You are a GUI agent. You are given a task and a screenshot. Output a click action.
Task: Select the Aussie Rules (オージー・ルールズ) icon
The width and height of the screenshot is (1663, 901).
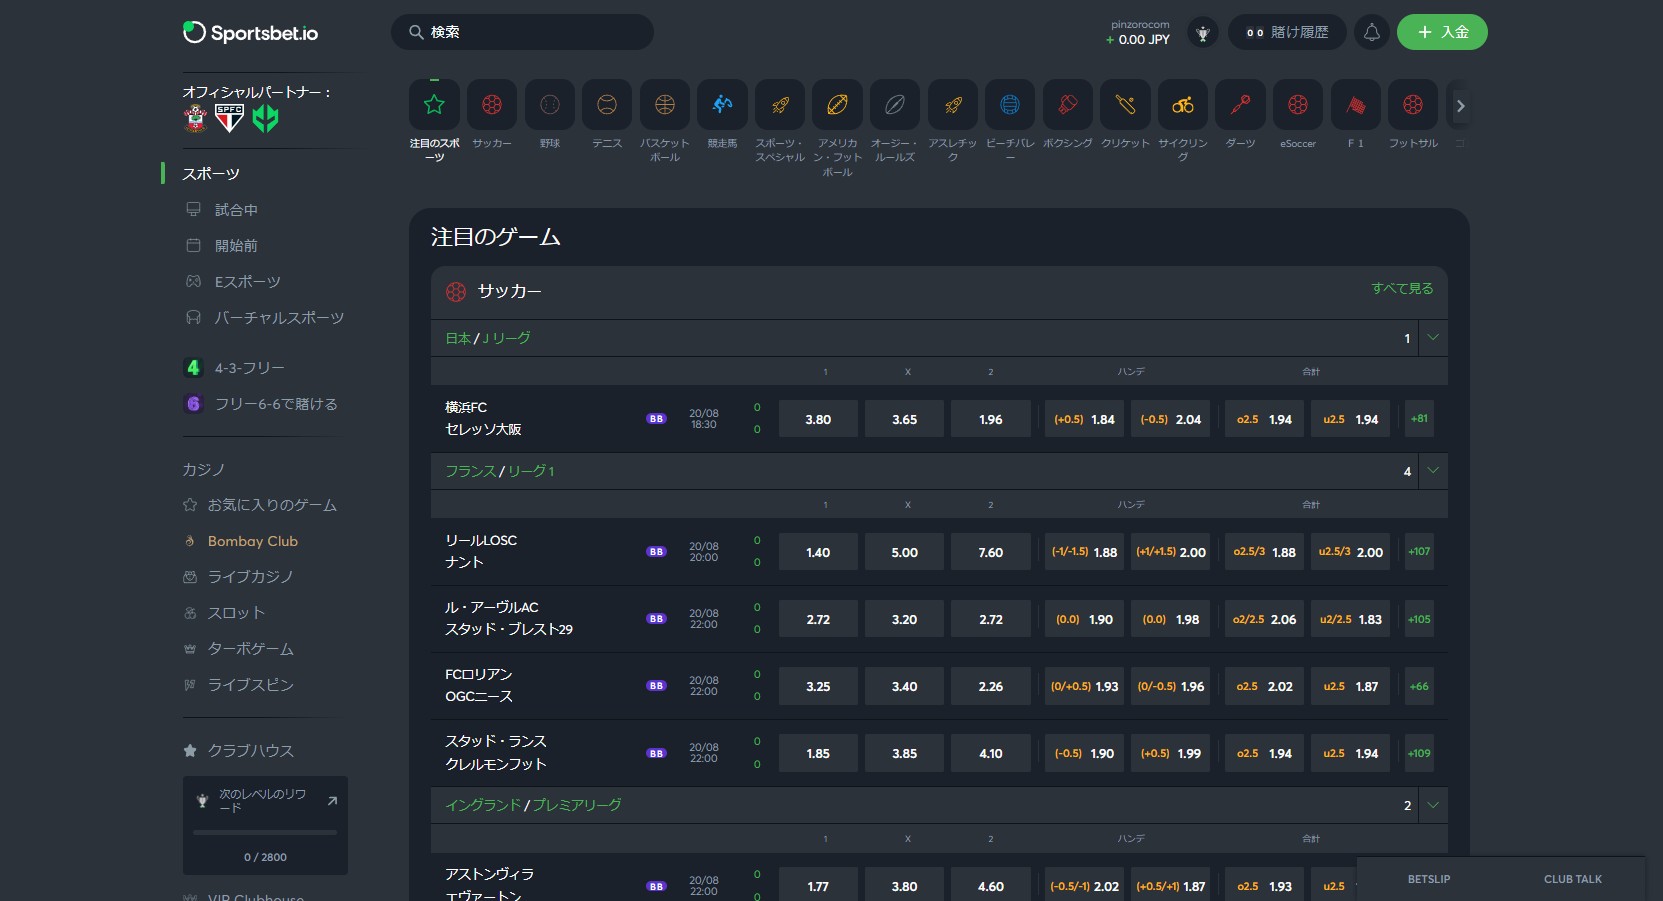pos(895,105)
